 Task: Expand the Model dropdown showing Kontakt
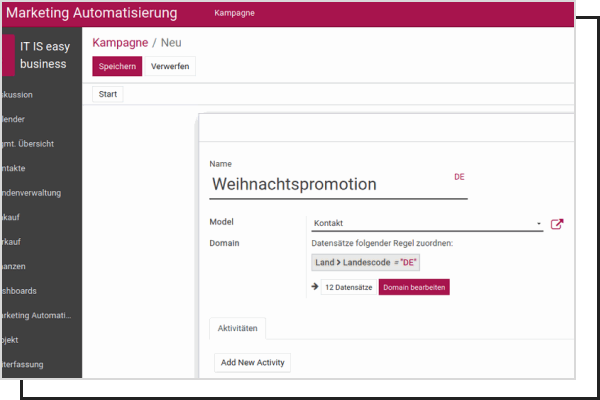click(538, 224)
